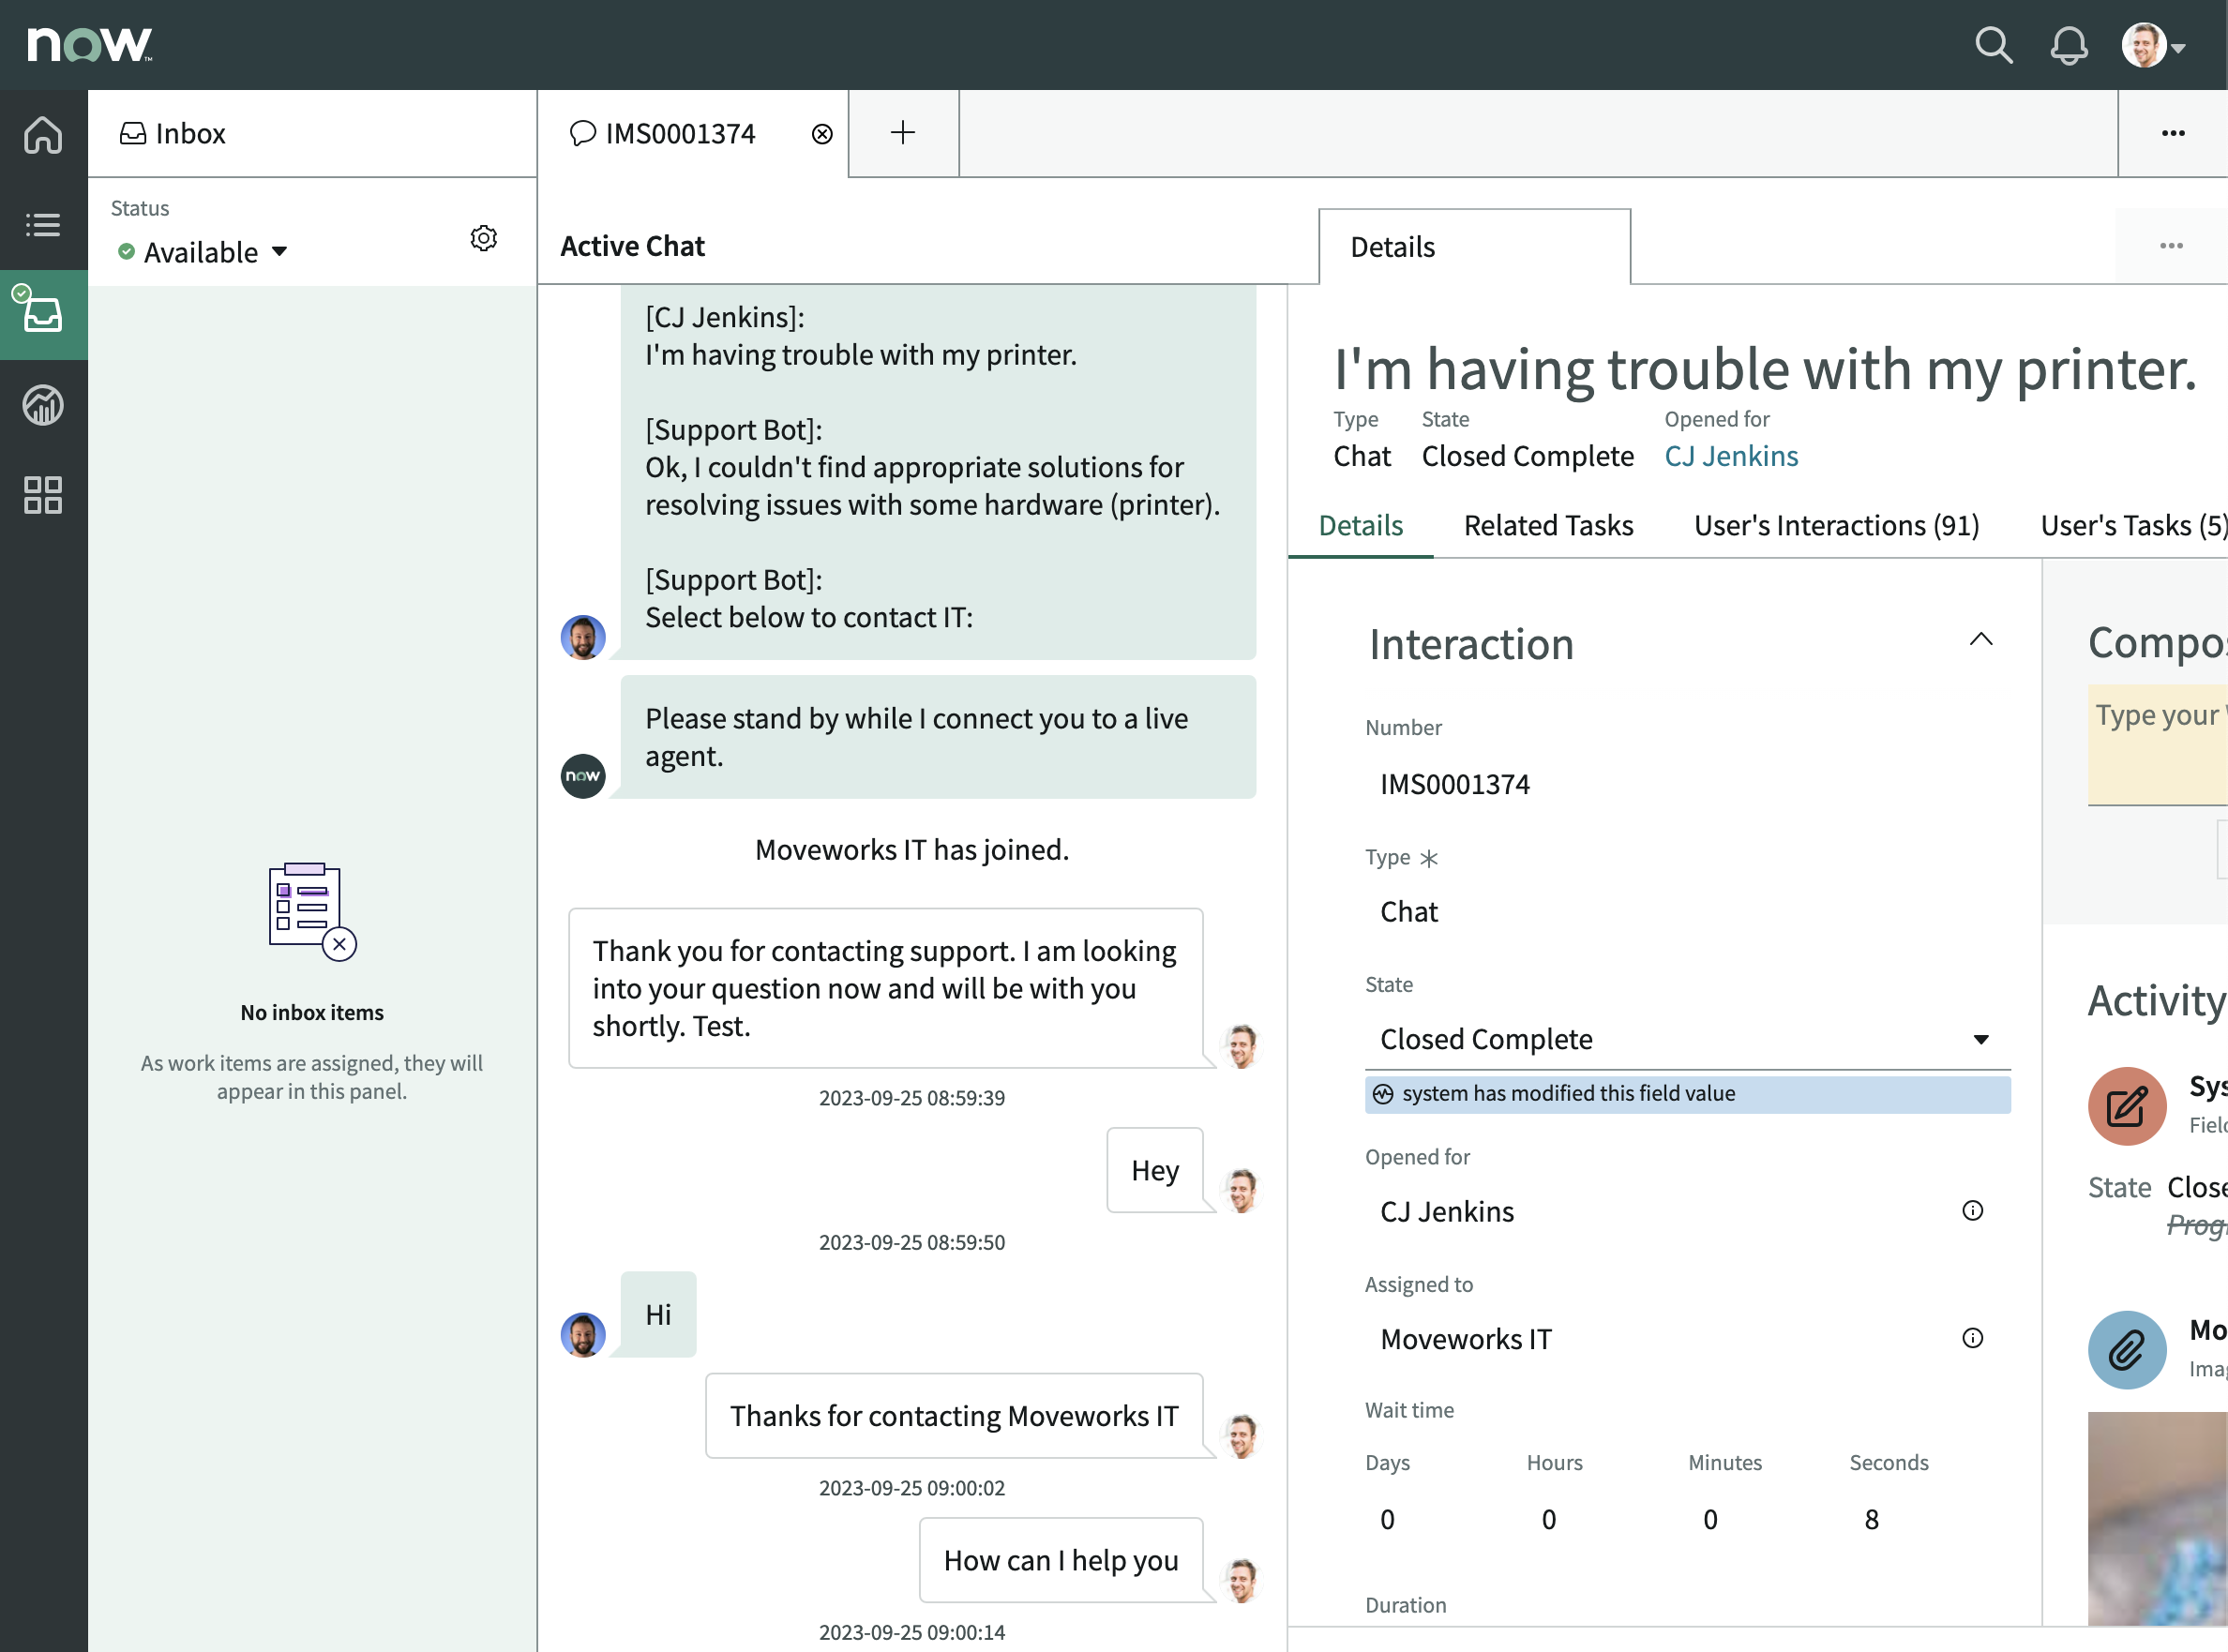Click the activity attachment paperclip icon

click(2126, 1350)
